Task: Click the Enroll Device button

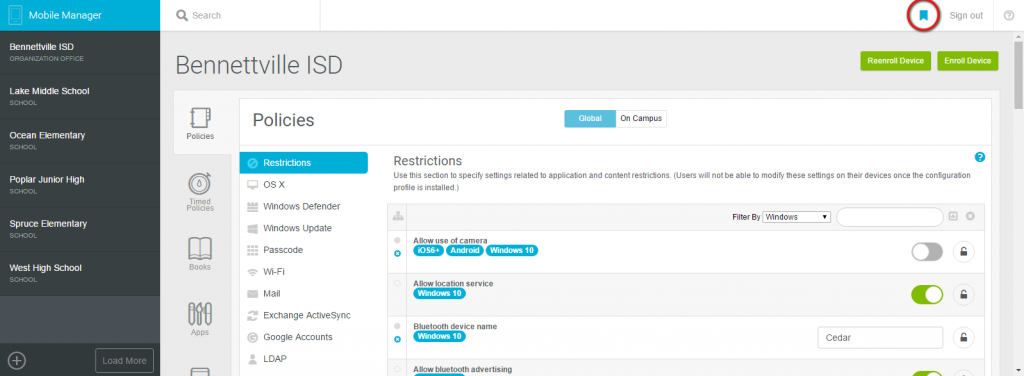Action: tap(968, 61)
